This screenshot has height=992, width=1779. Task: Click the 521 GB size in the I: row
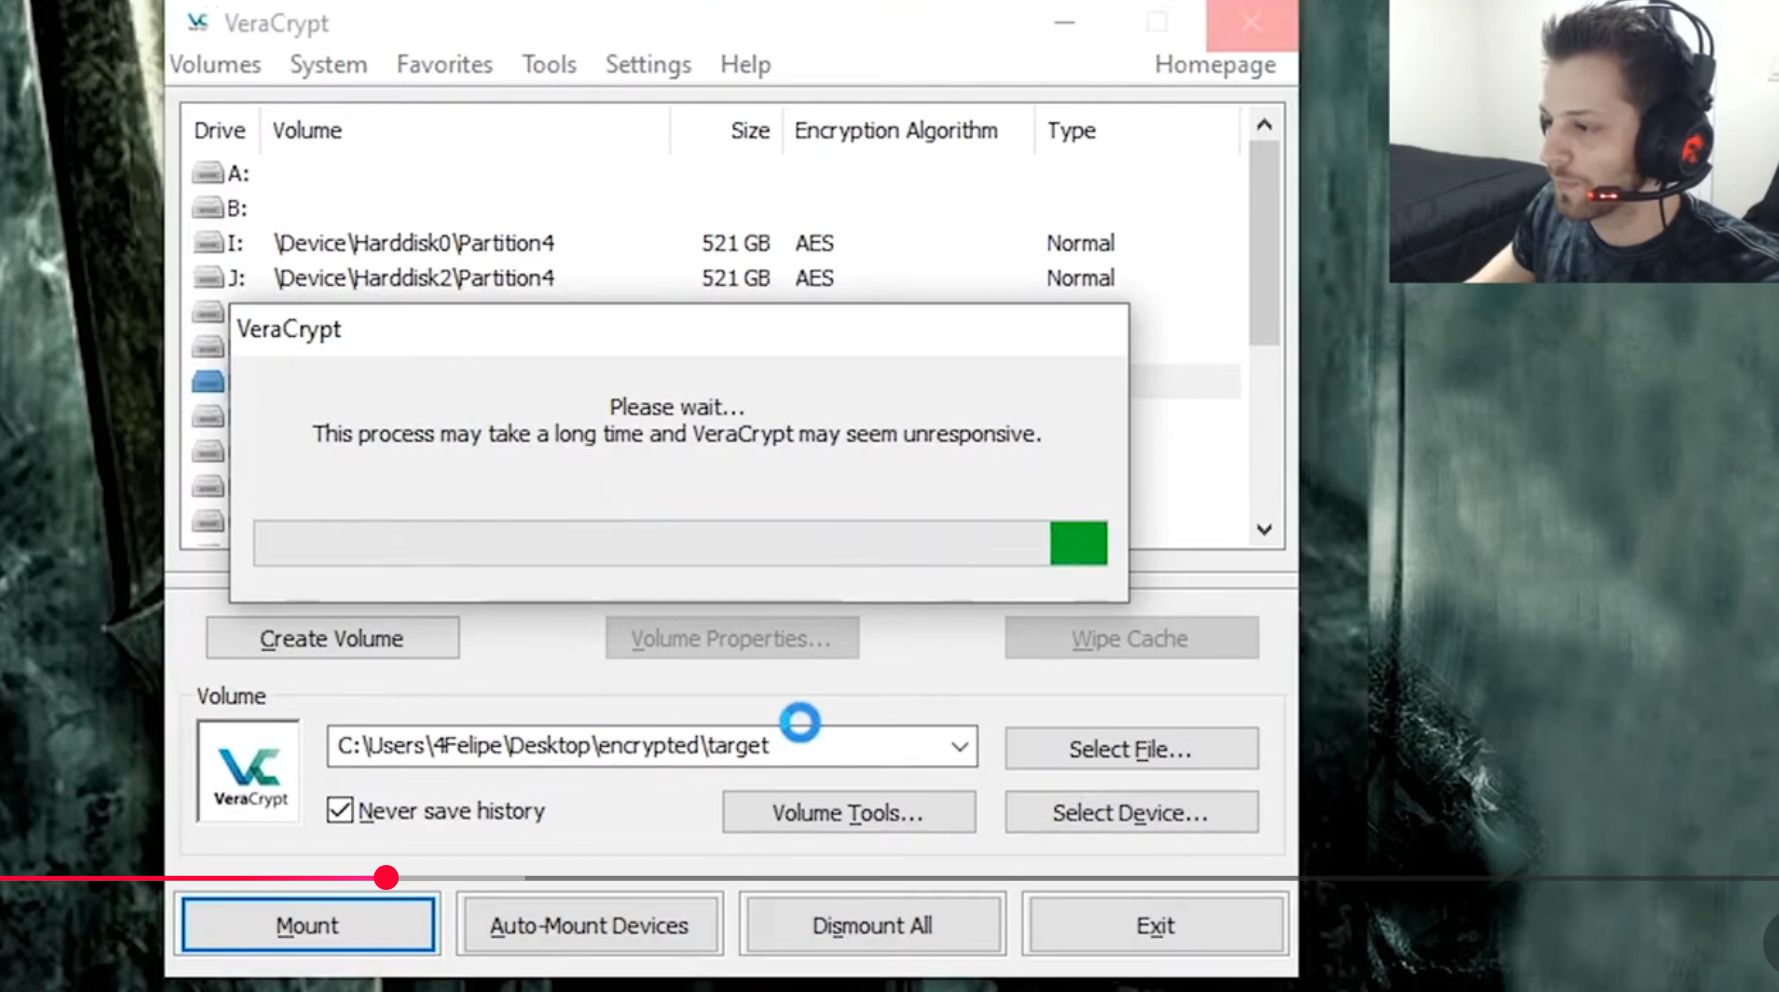(736, 243)
